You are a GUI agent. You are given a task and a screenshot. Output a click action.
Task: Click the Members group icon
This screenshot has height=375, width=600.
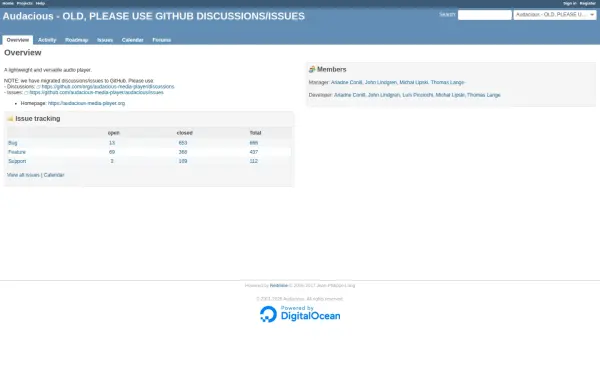[312, 69]
